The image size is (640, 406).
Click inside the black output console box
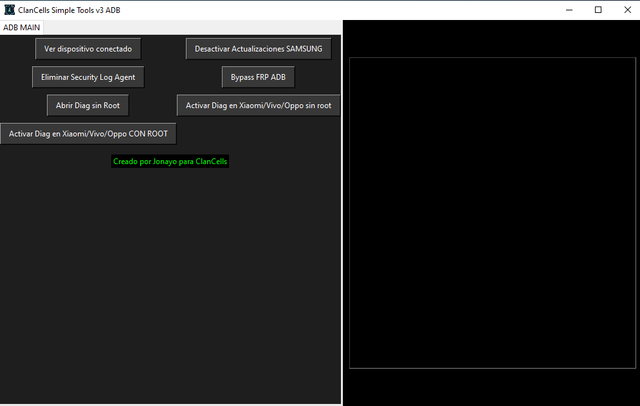pos(492,213)
